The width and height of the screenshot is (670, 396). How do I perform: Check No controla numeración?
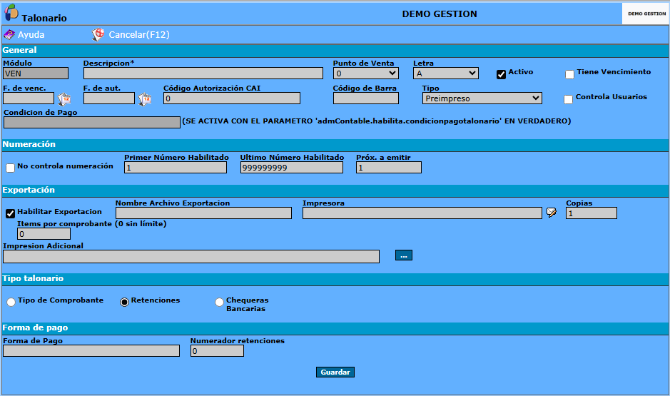[10, 168]
